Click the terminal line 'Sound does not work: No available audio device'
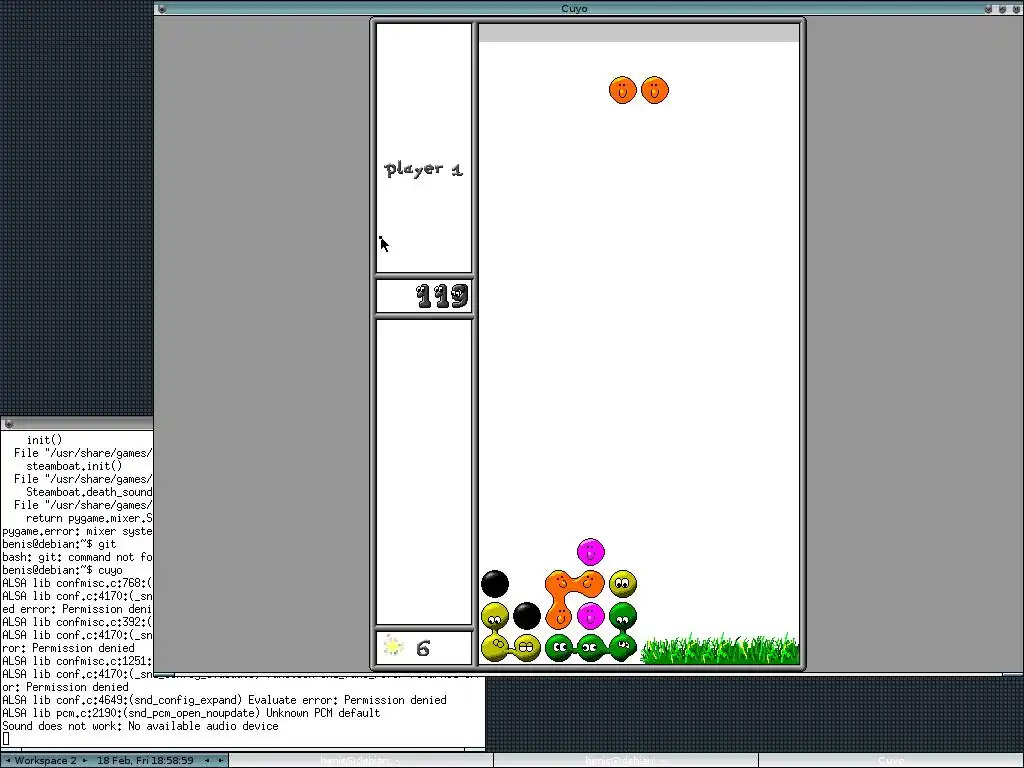 coord(140,726)
